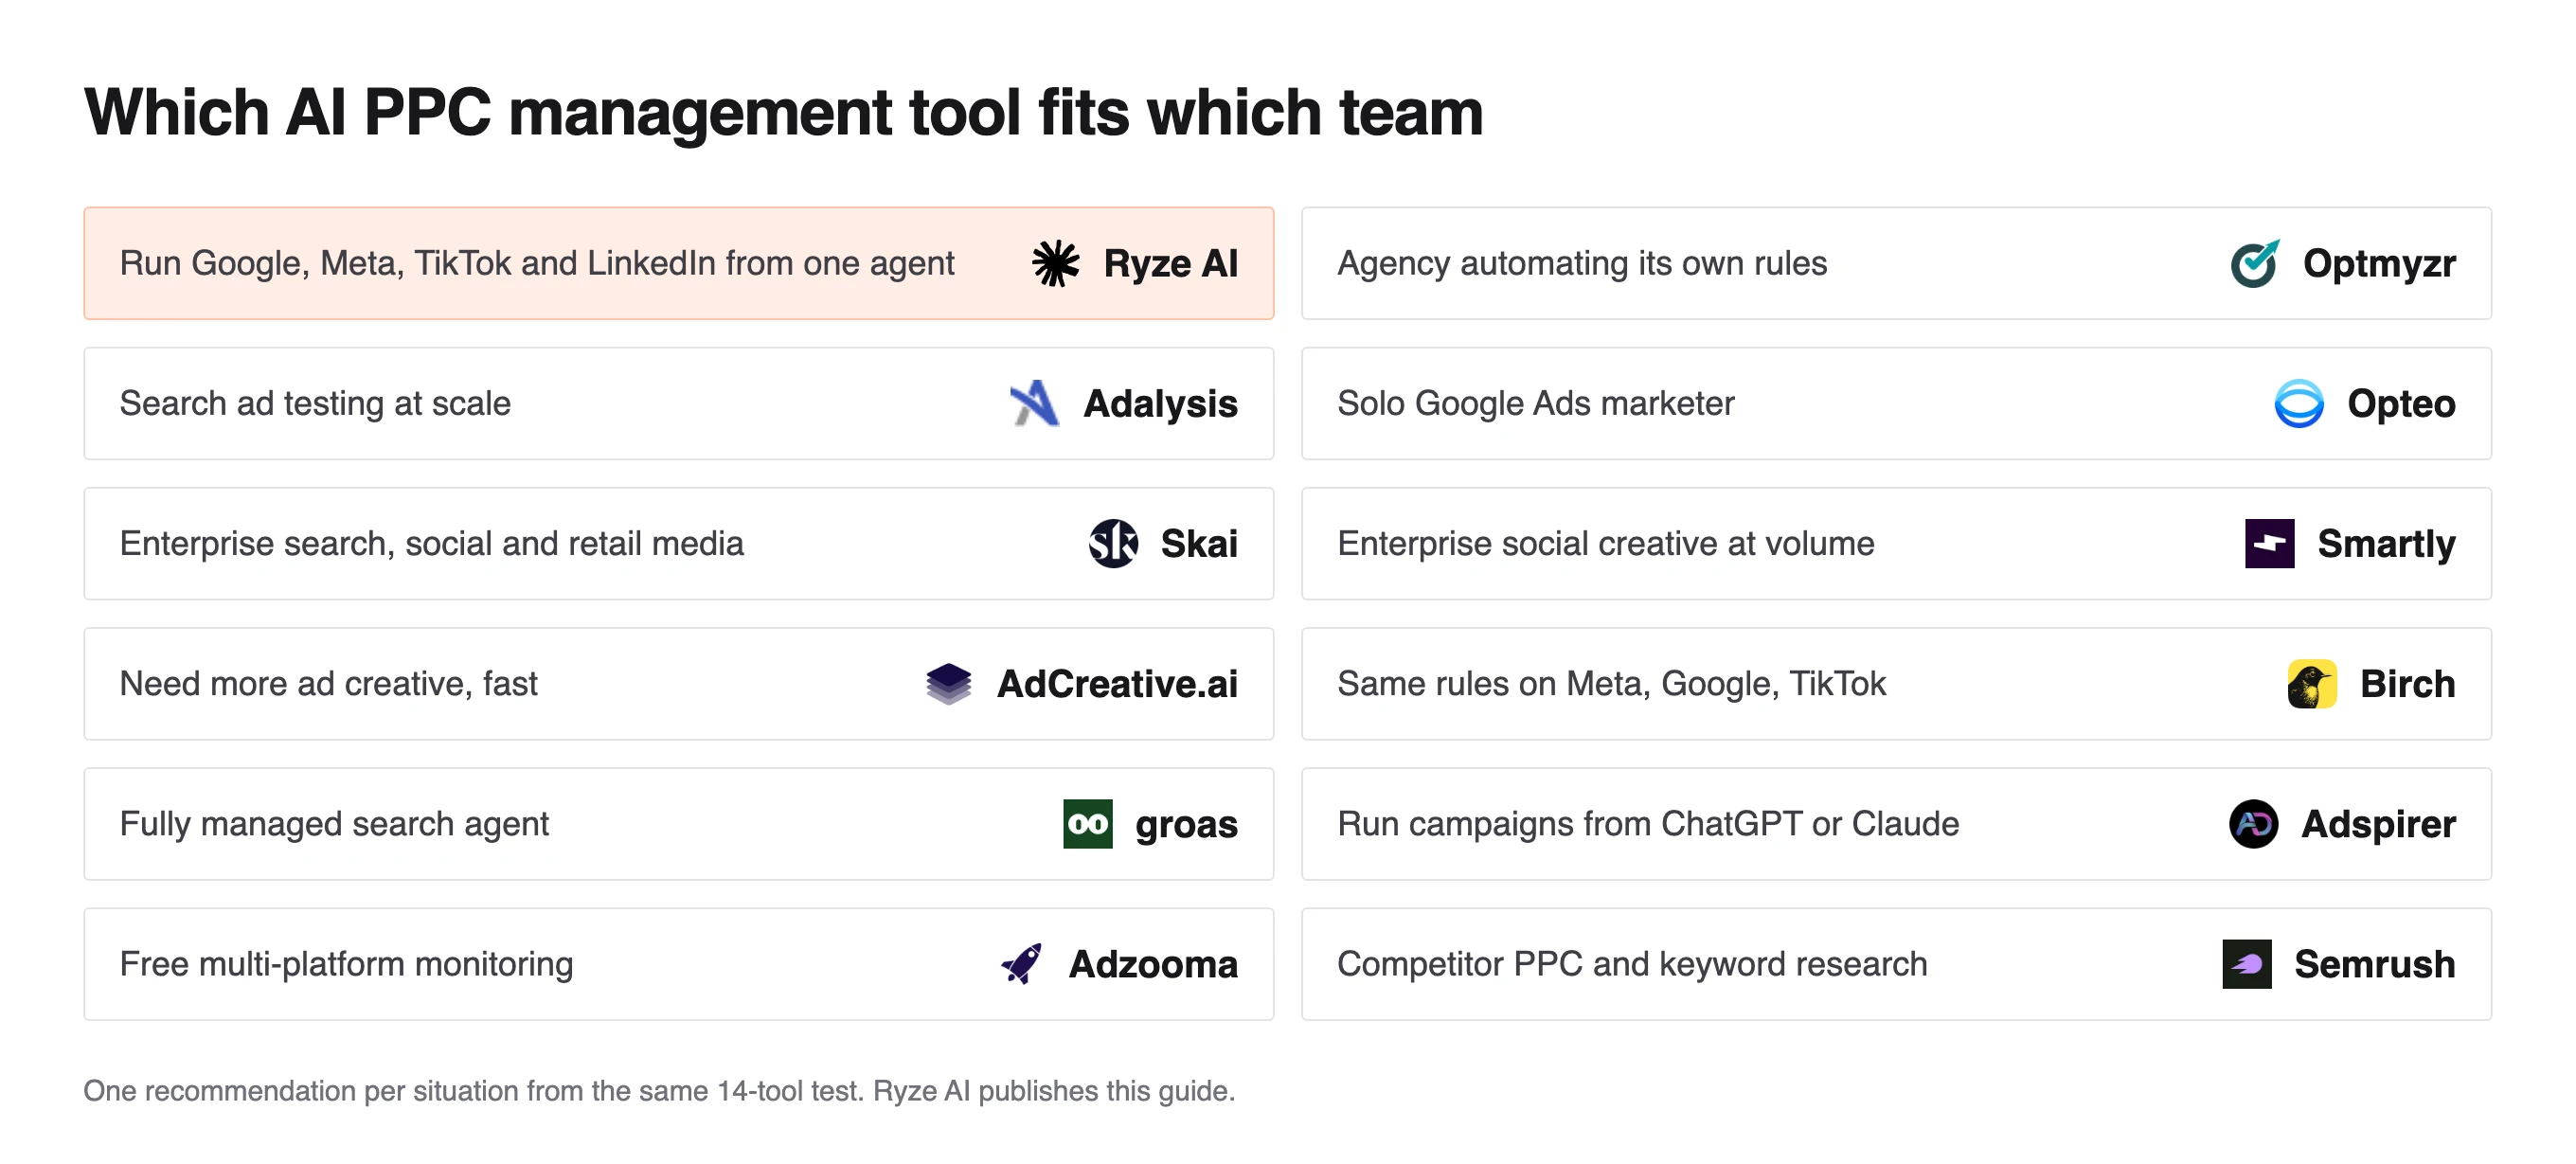Click the Smartly dark square logo
The width and height of the screenshot is (2576, 1164).
(x=2269, y=544)
